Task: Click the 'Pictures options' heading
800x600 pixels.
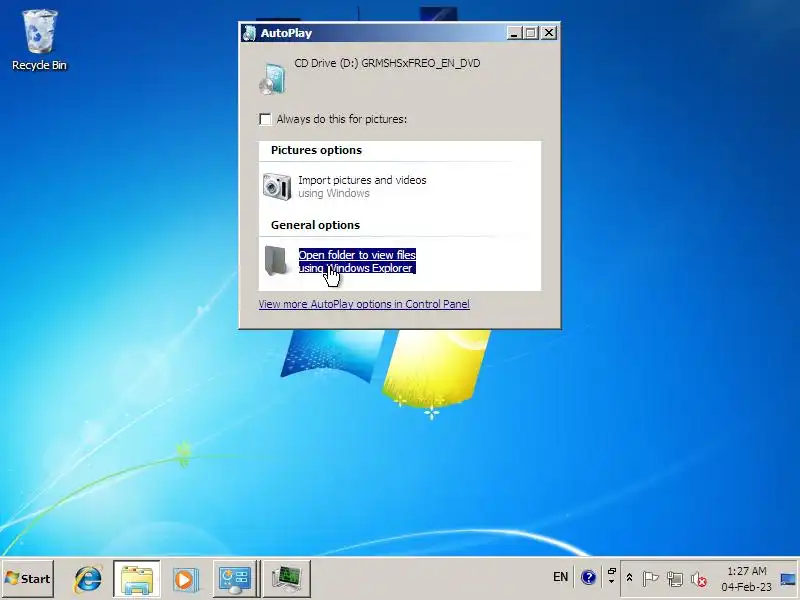Action: (316, 150)
